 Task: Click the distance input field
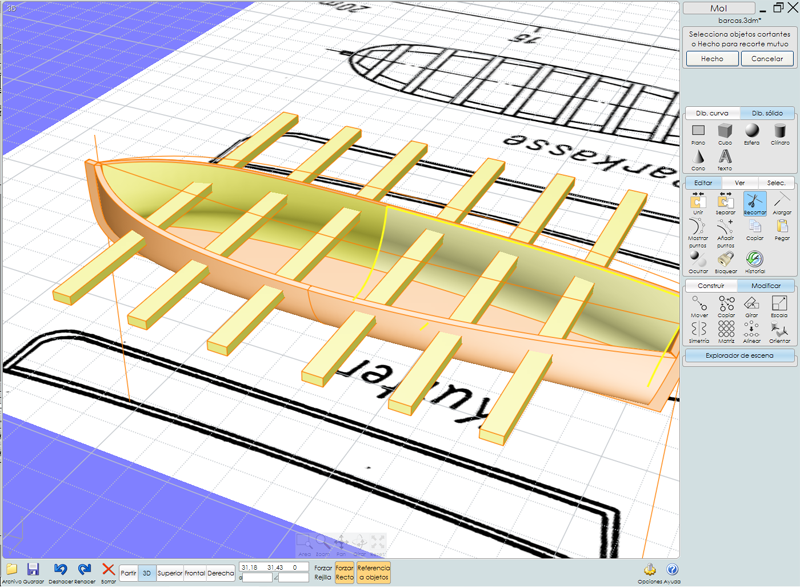(257, 577)
